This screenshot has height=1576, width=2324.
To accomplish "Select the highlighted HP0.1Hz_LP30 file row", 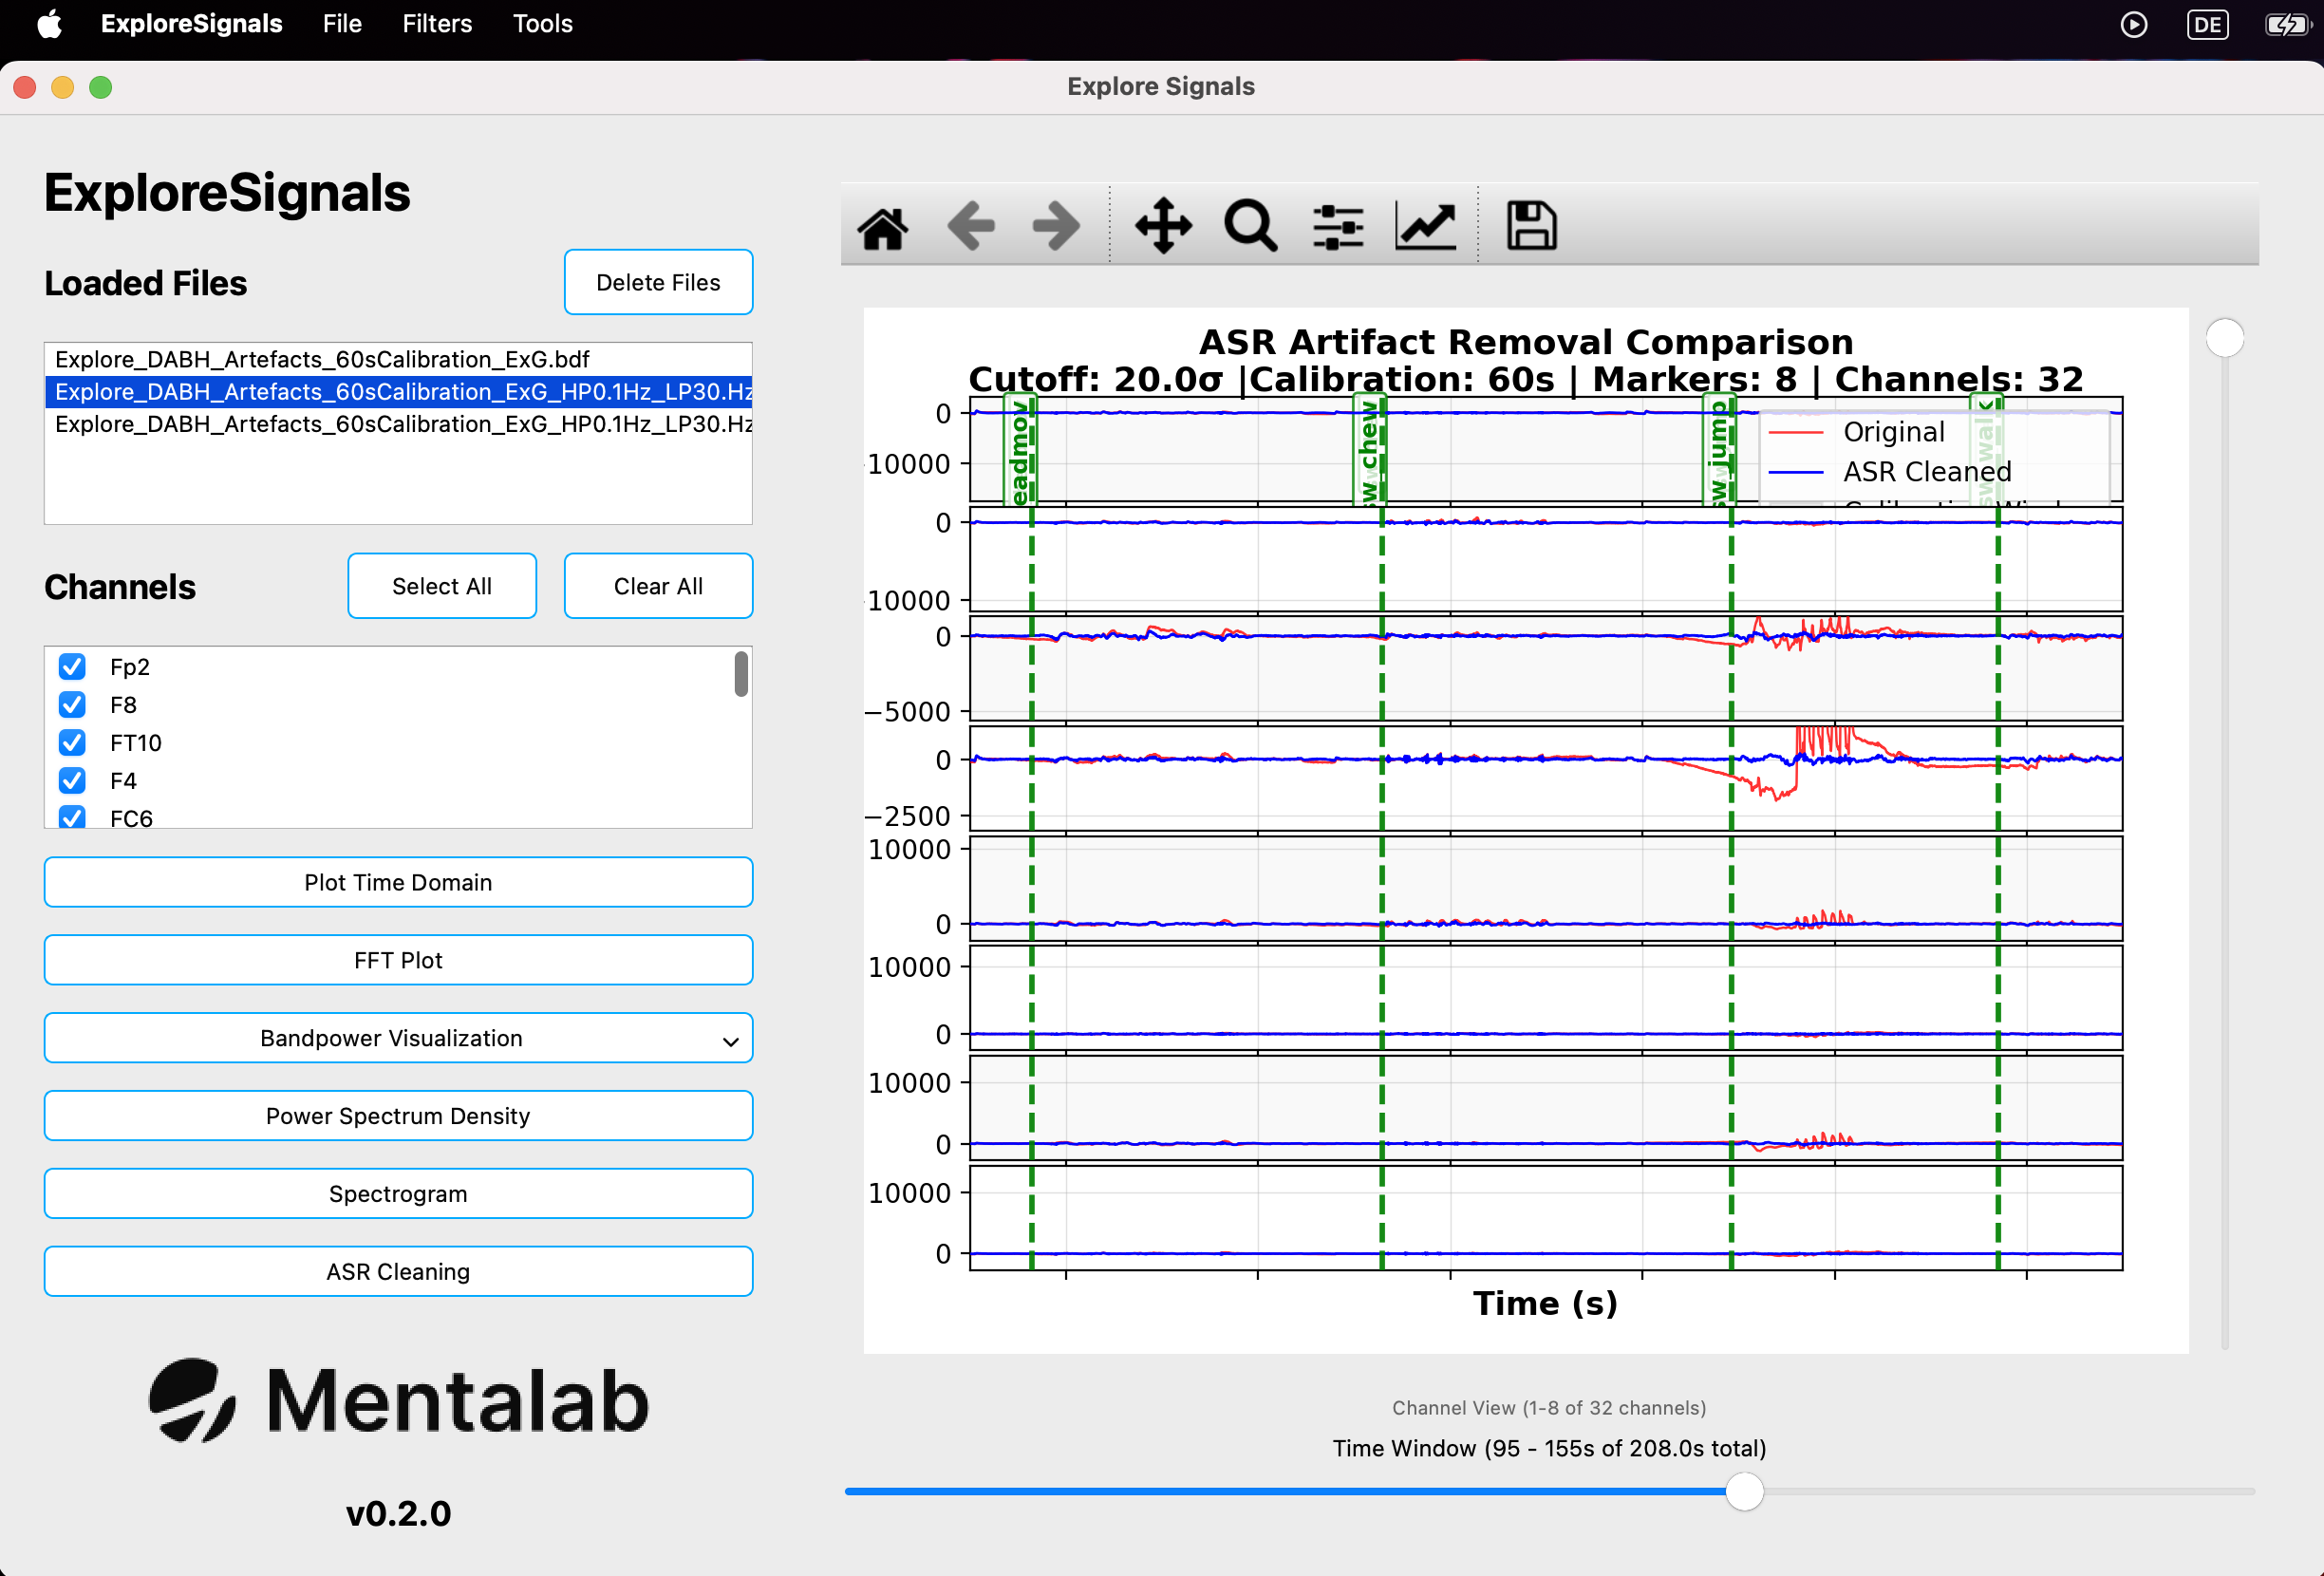I will (x=398, y=391).
